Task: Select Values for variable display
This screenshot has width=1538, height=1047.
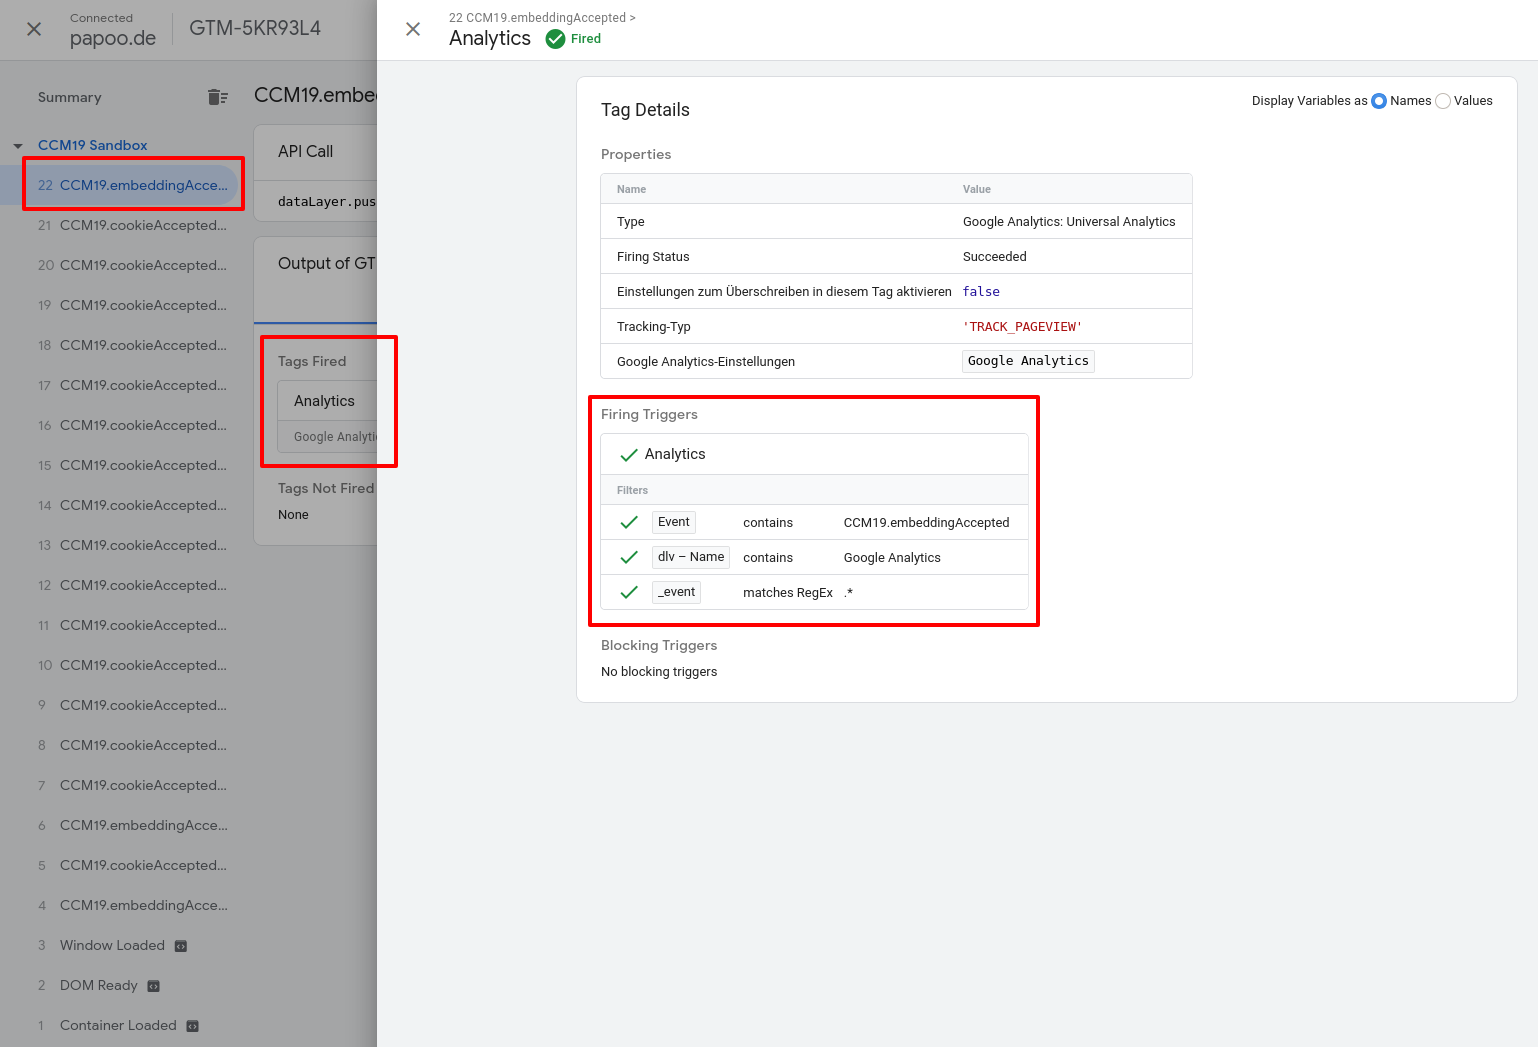Action: (x=1443, y=101)
